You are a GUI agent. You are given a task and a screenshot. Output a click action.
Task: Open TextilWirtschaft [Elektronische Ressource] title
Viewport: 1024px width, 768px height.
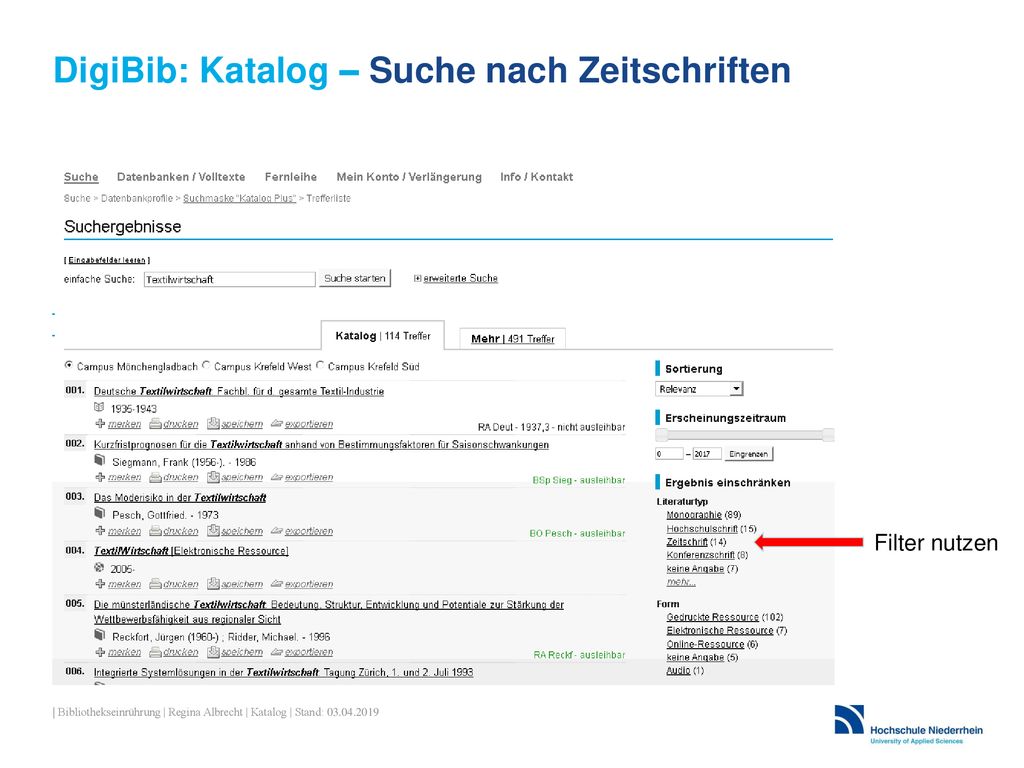pyautogui.click(x=191, y=551)
